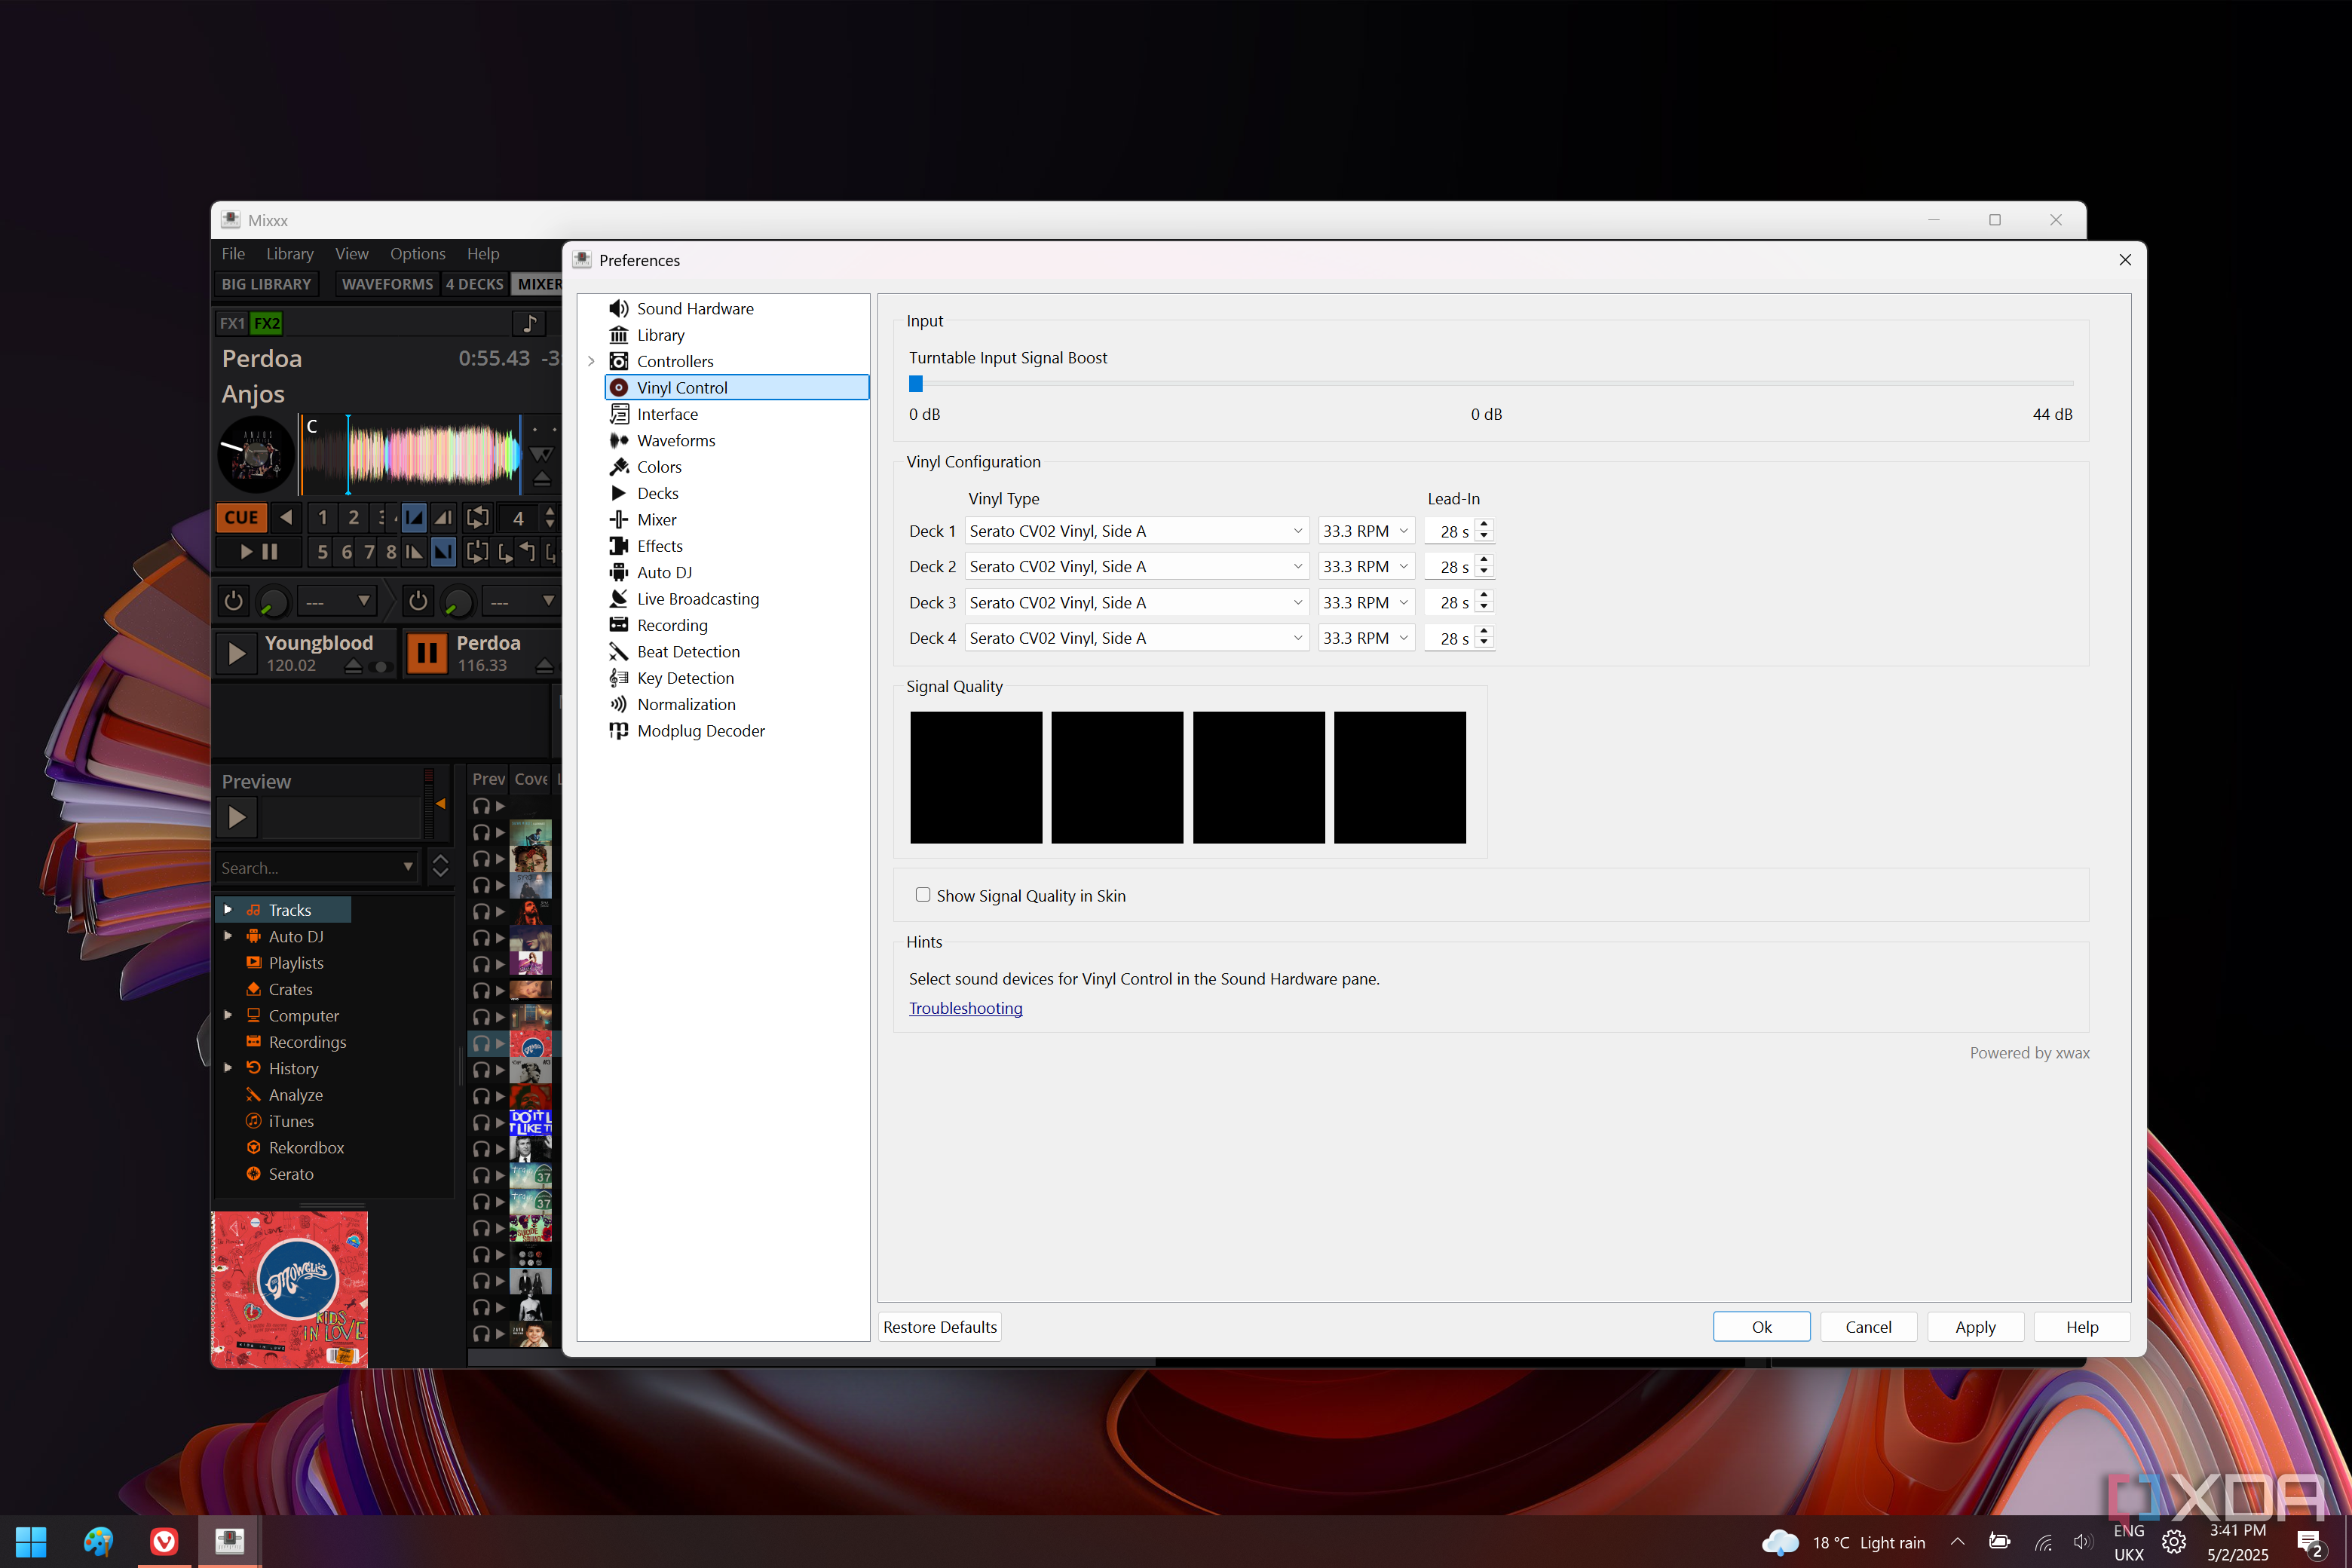Enable Show Signal Quality in Skin
Image resolution: width=2352 pixels, height=1568 pixels.
923,895
